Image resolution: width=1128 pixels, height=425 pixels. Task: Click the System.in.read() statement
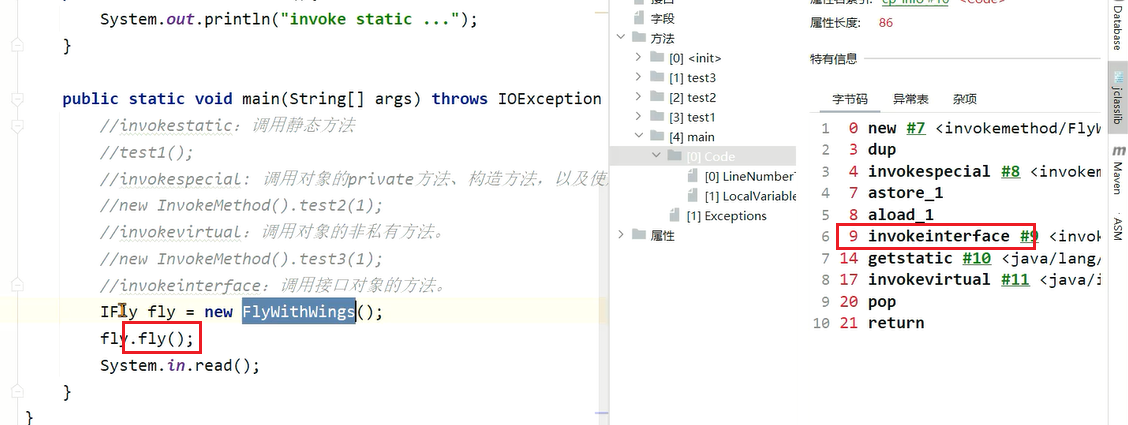click(x=180, y=365)
